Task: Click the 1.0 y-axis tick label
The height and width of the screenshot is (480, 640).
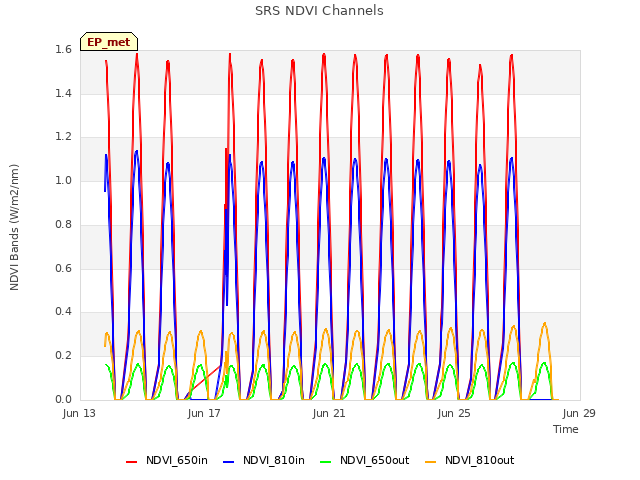Action: 63,180
